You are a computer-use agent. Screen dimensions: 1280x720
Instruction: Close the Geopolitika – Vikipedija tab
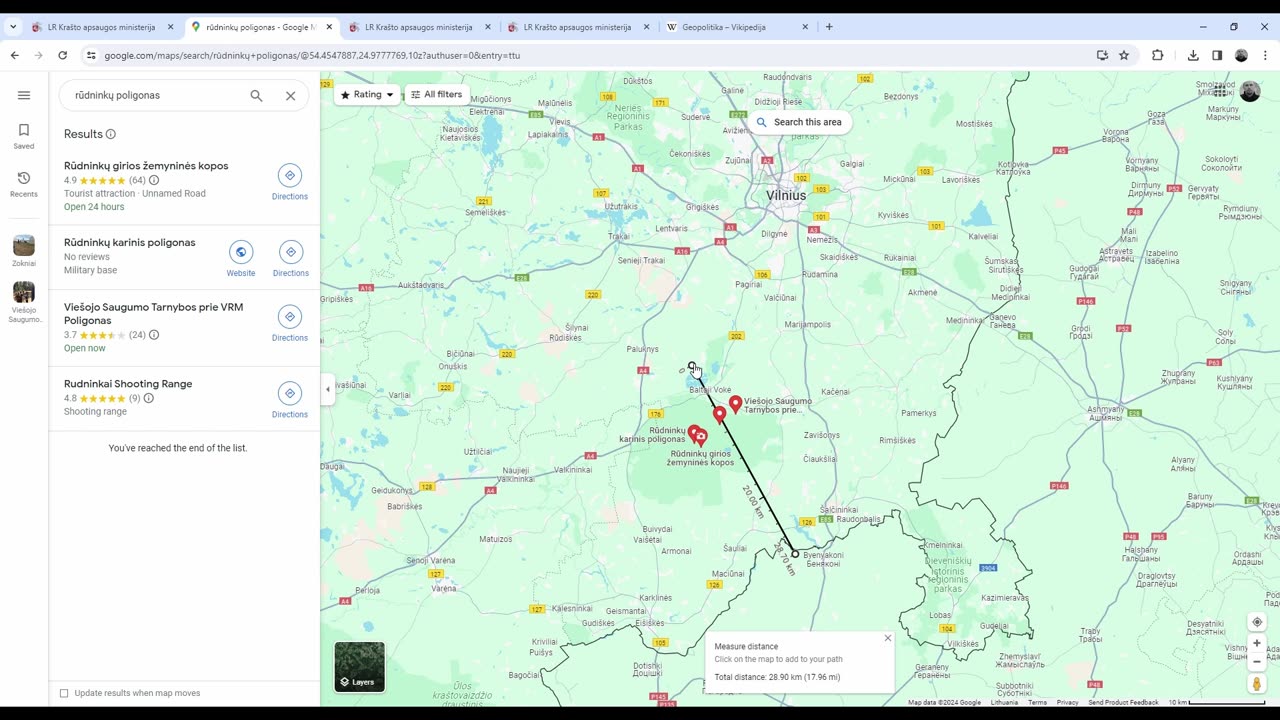805,27
